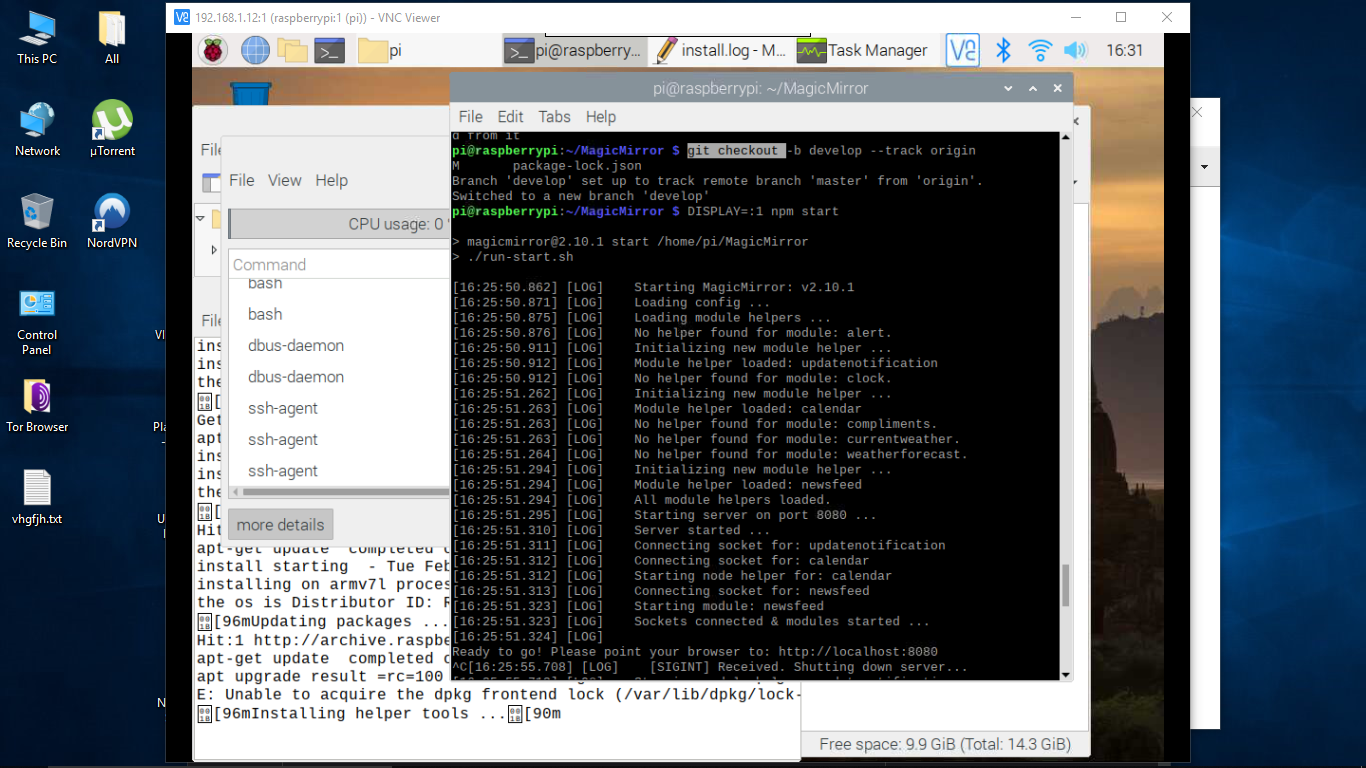Image resolution: width=1366 pixels, height=768 pixels.
Task: Open the Raspberry Pi applications menu
Action: (x=213, y=50)
